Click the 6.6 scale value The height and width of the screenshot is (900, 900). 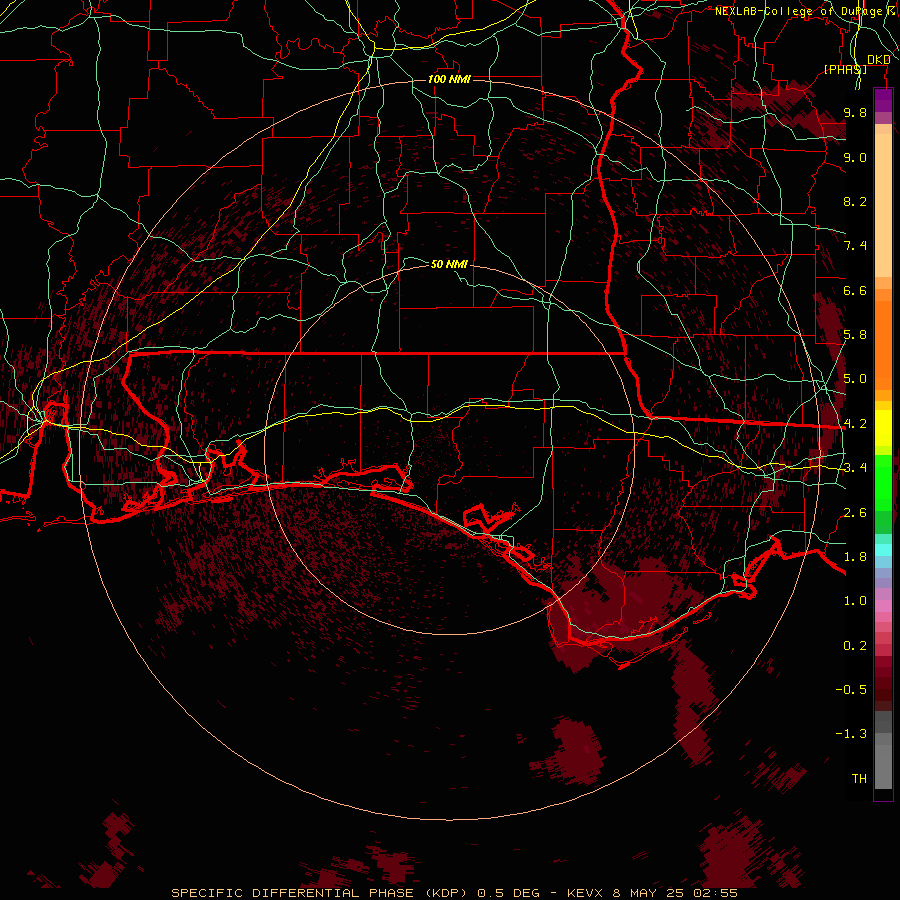pos(855,290)
